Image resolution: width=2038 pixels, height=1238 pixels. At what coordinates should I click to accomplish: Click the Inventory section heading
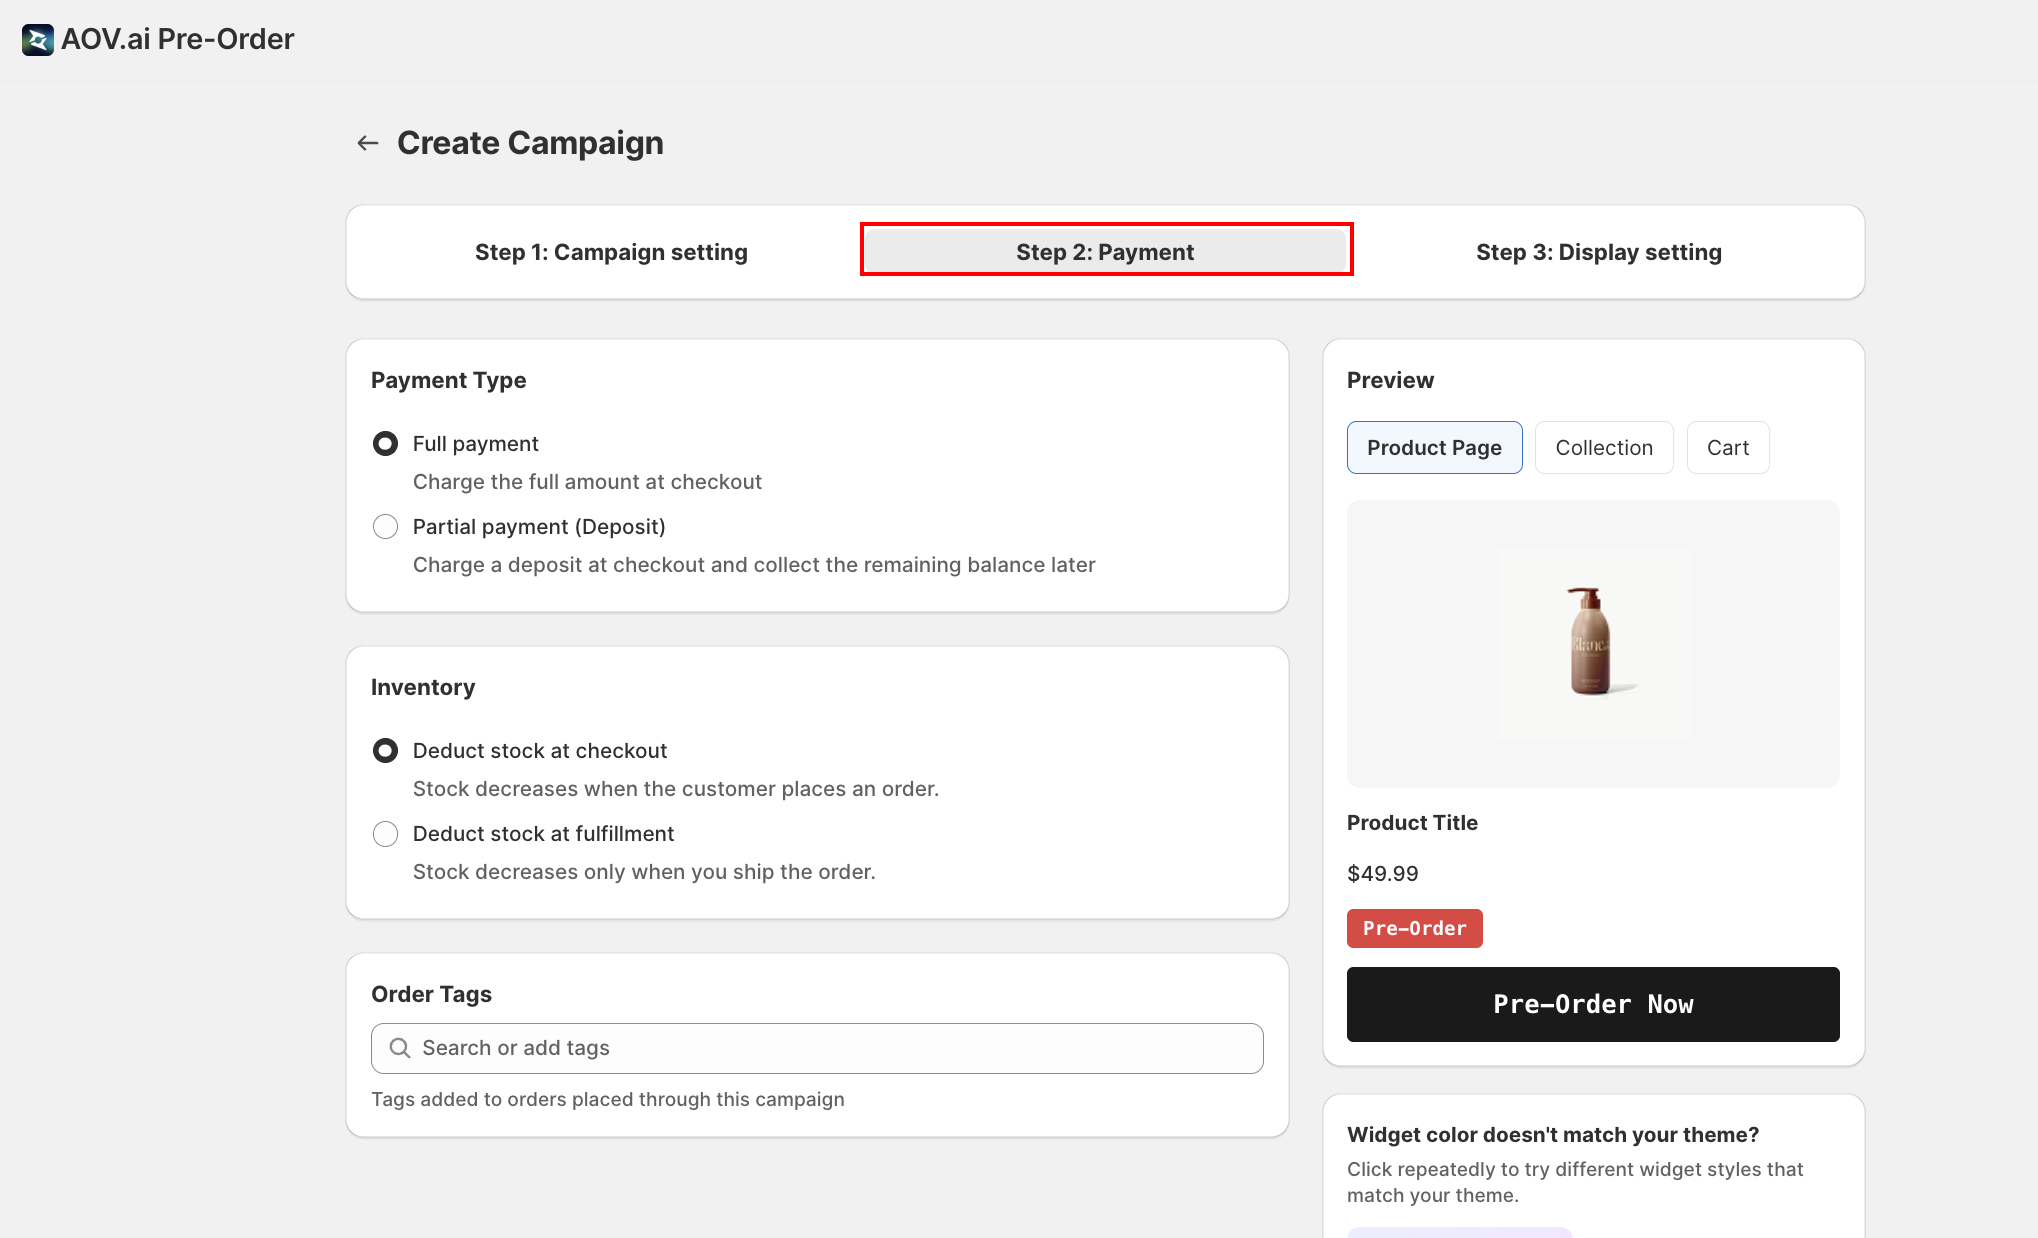pyautogui.click(x=423, y=687)
